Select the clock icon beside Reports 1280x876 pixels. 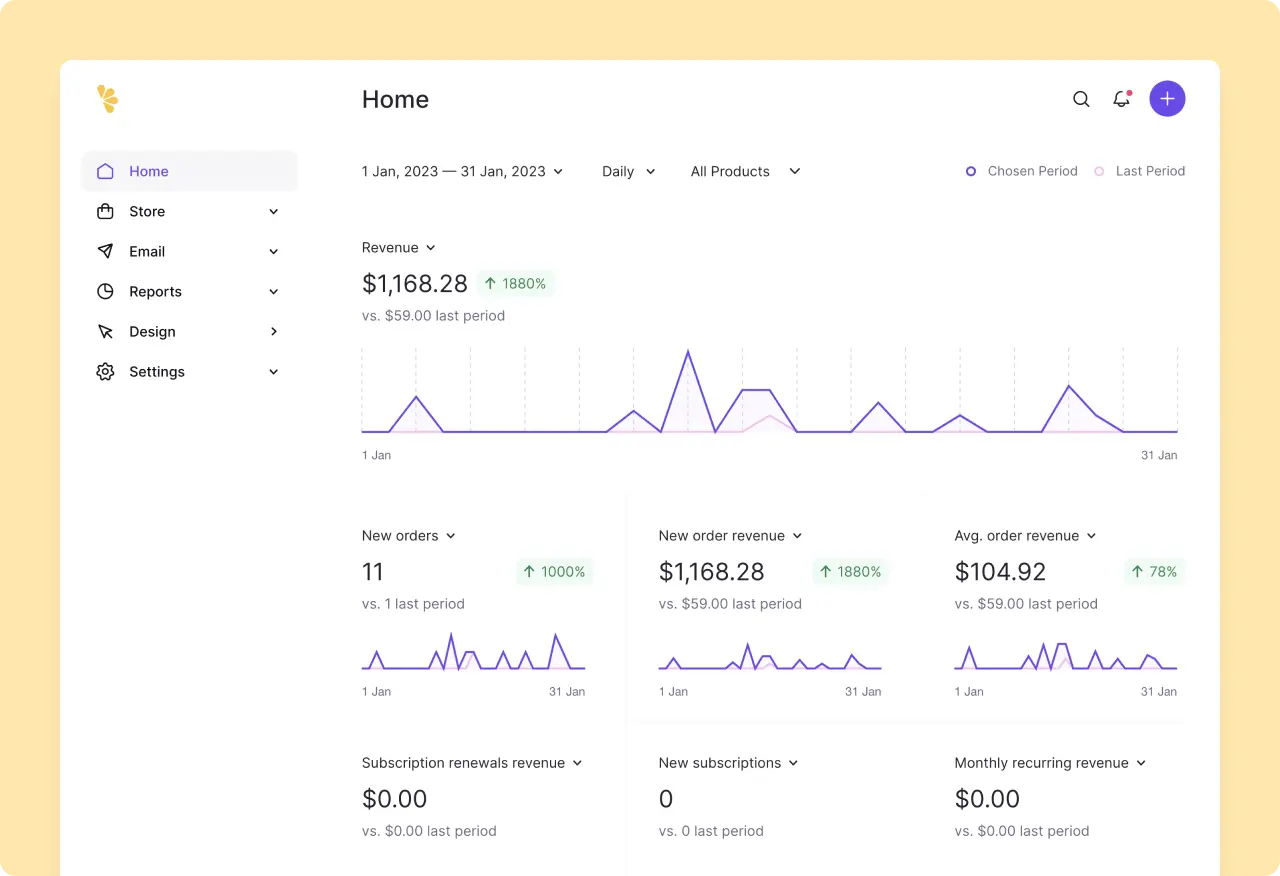(105, 291)
